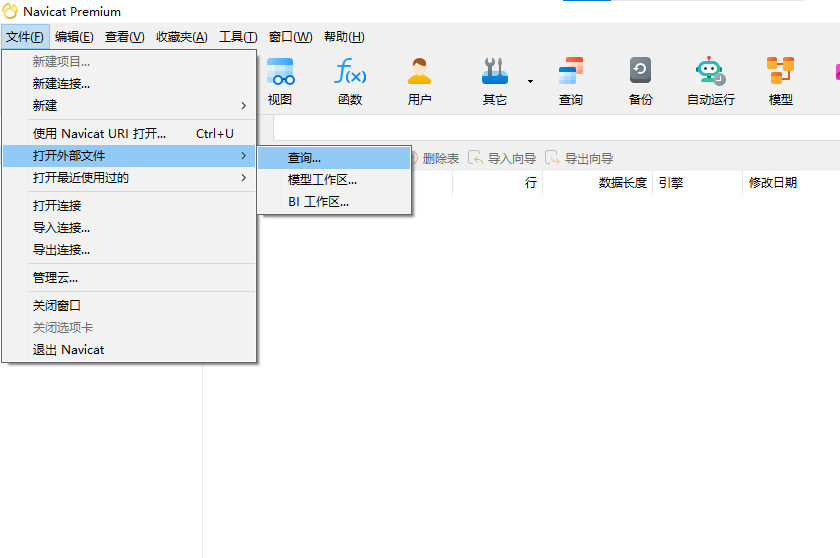Choose 关闭窗口 from the File menu
The image size is (840, 558).
click(x=129, y=306)
